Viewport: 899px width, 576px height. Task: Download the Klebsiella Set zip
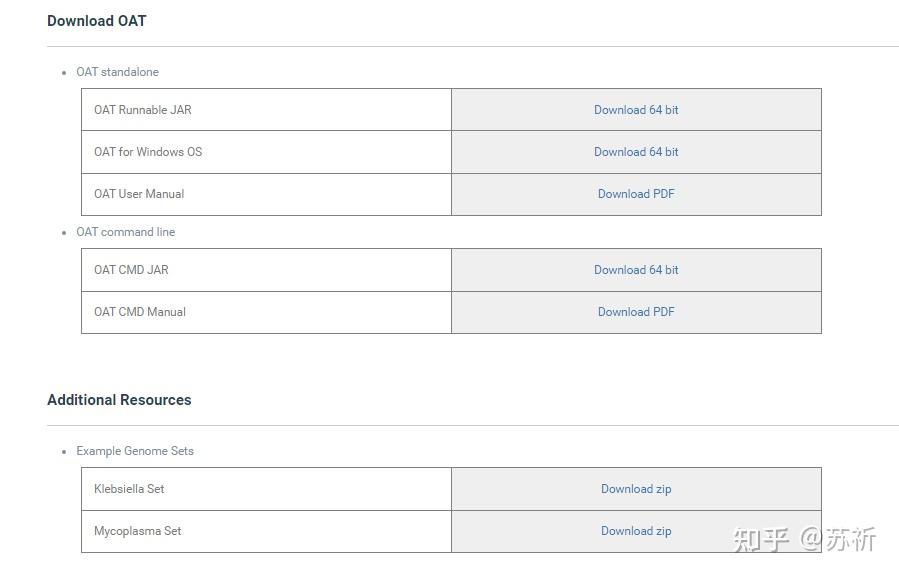point(636,489)
